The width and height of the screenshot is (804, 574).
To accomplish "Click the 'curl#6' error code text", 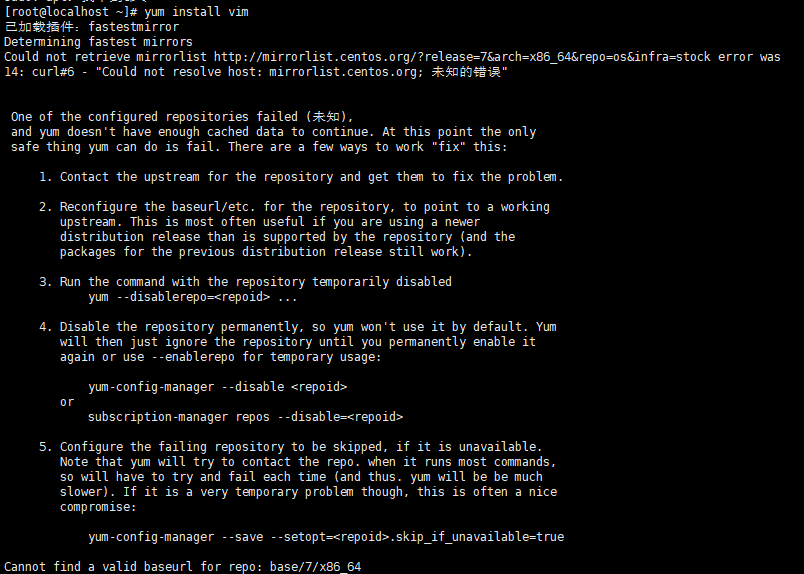I will 53,72.
